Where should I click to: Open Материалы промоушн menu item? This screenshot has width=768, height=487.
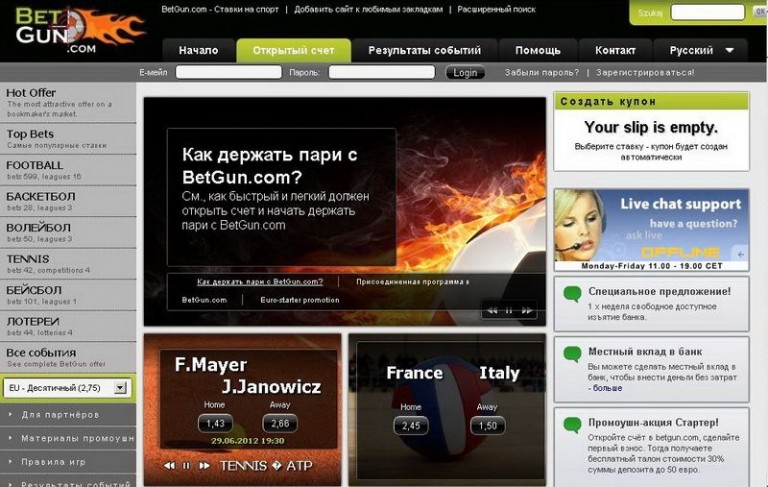[68, 438]
